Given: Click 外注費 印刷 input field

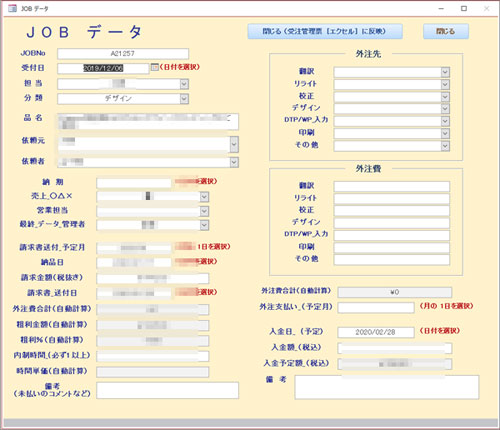Looking at the screenshot, I should pos(392,248).
